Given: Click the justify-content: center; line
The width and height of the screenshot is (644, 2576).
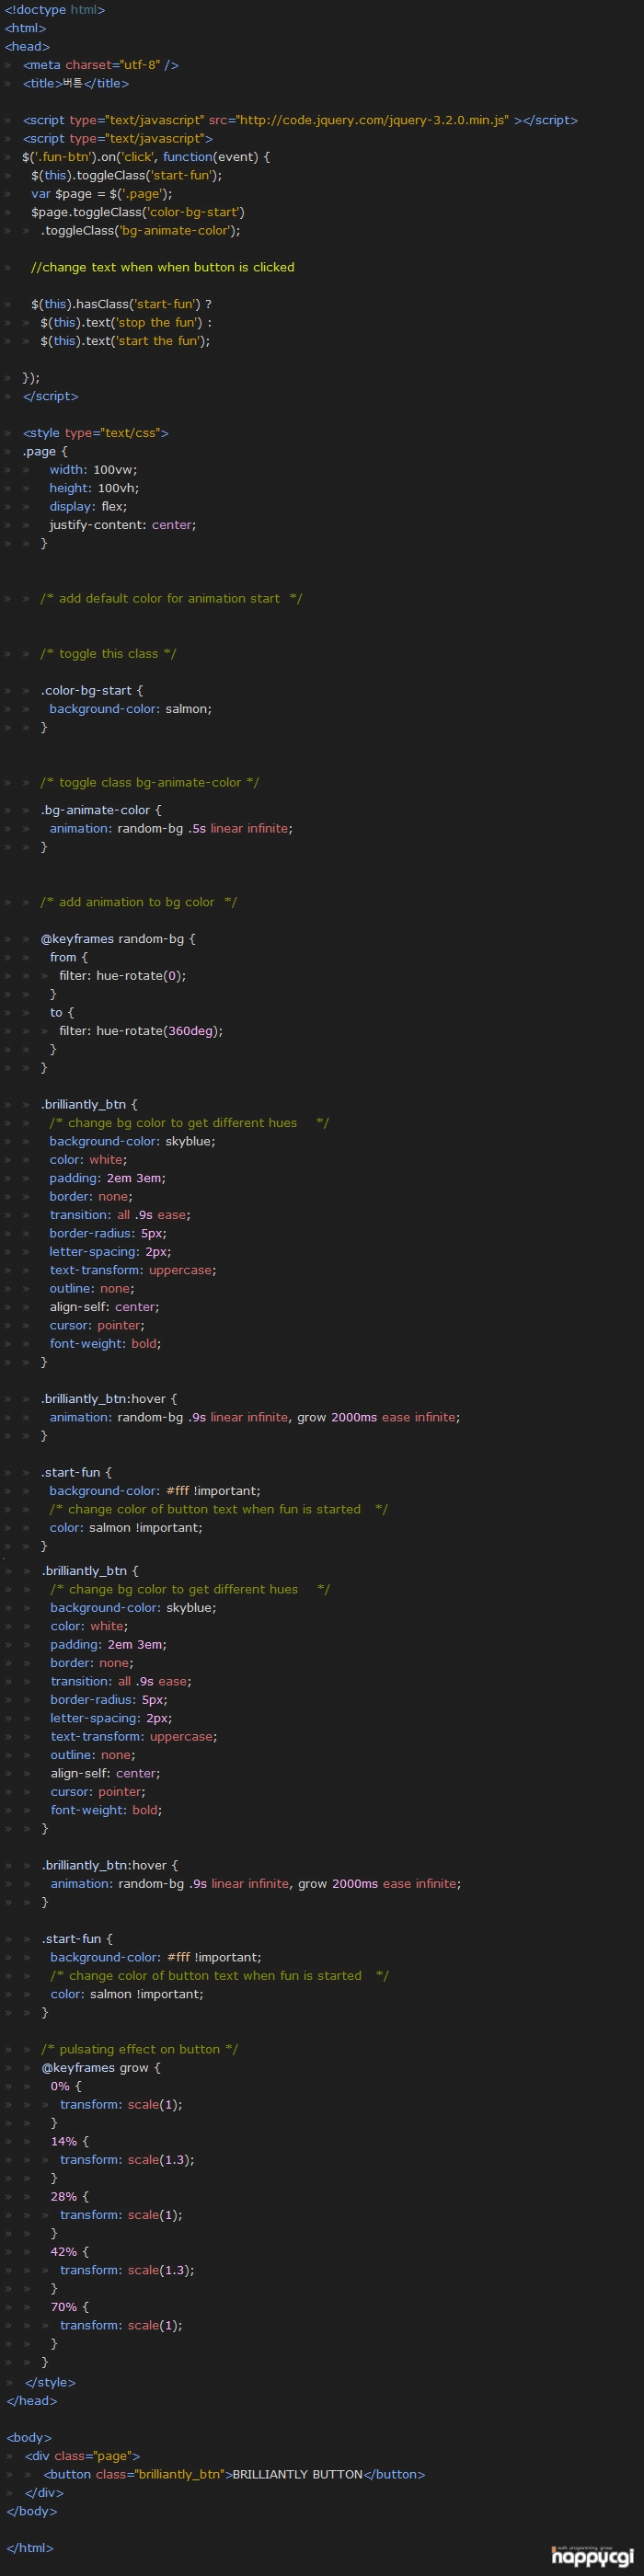Looking at the screenshot, I should click(x=122, y=525).
